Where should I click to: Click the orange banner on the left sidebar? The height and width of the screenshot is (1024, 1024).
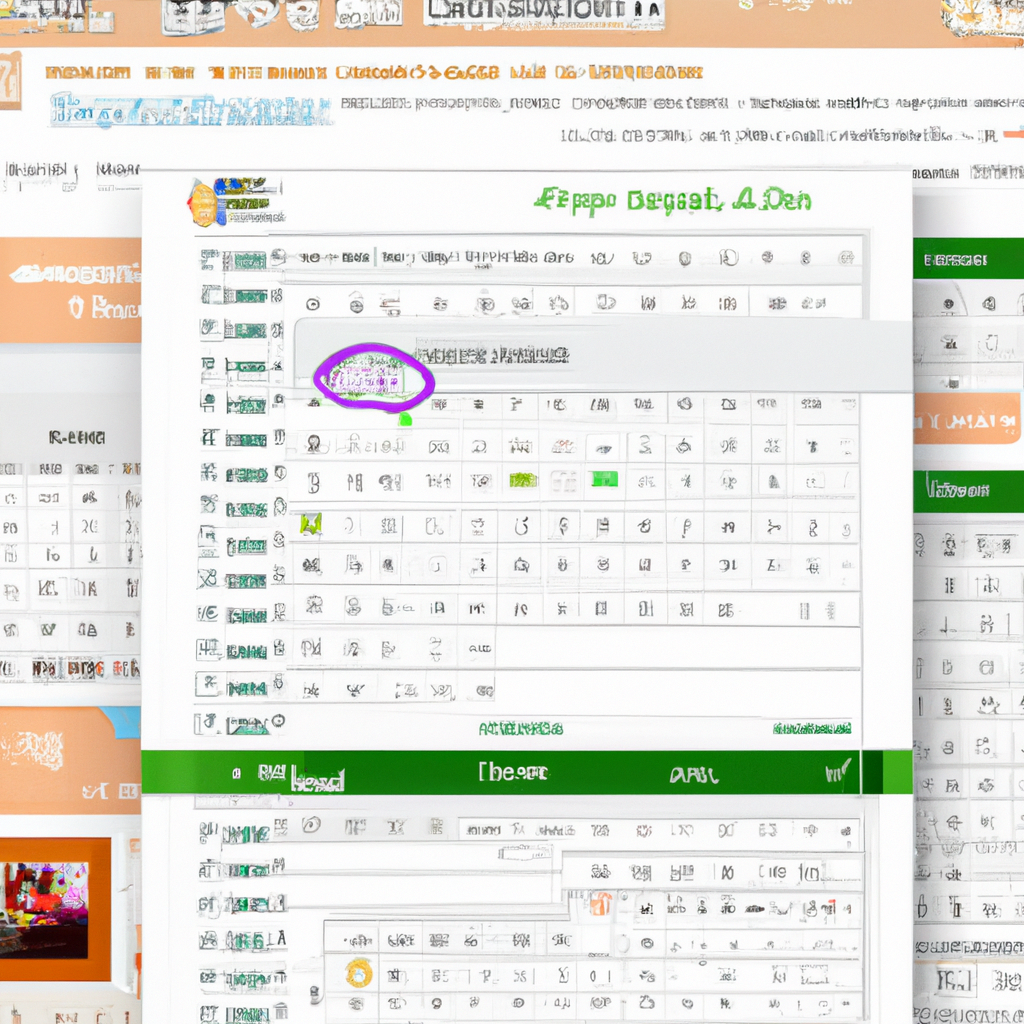(70, 290)
